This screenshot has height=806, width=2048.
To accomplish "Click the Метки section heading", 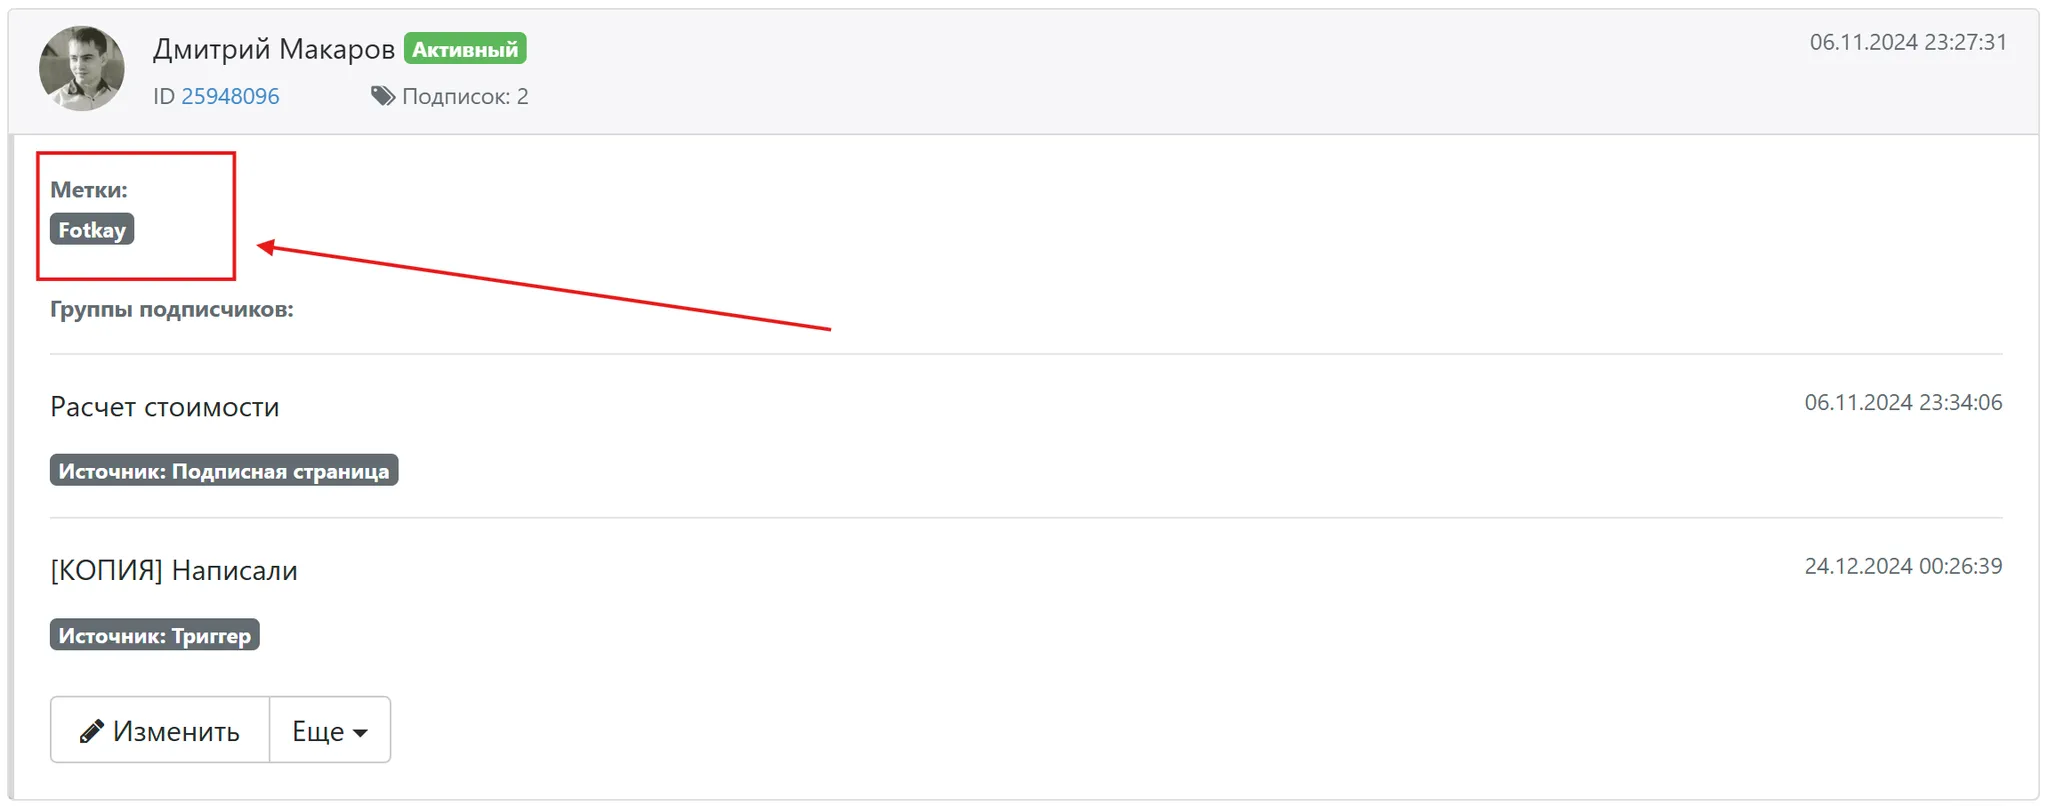I will [89, 189].
